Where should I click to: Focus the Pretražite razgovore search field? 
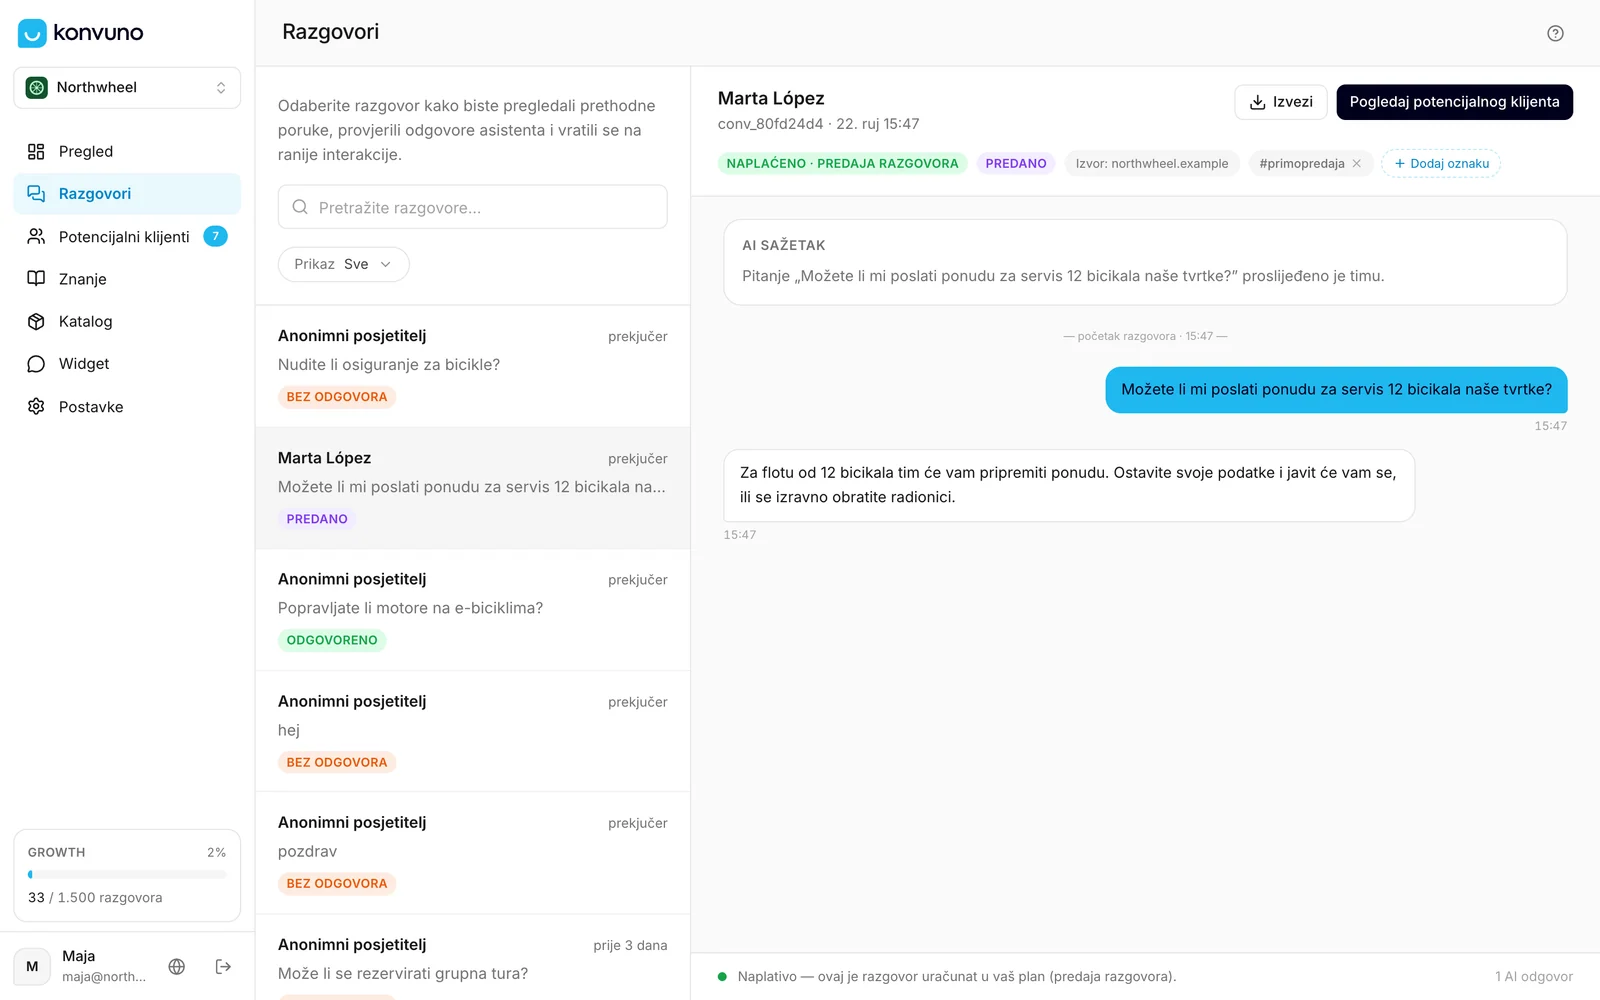click(472, 207)
